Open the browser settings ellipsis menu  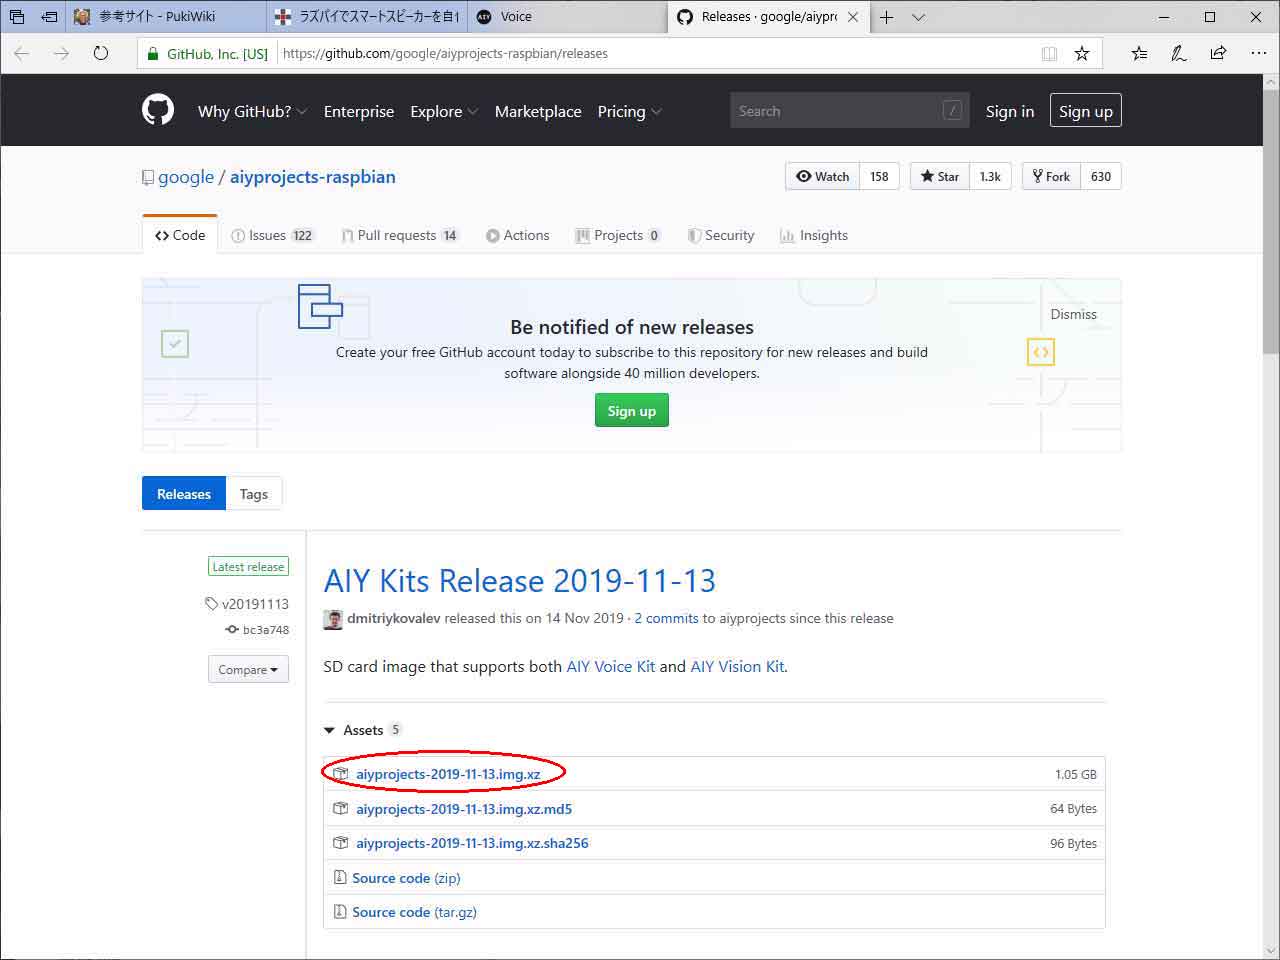pyautogui.click(x=1258, y=54)
